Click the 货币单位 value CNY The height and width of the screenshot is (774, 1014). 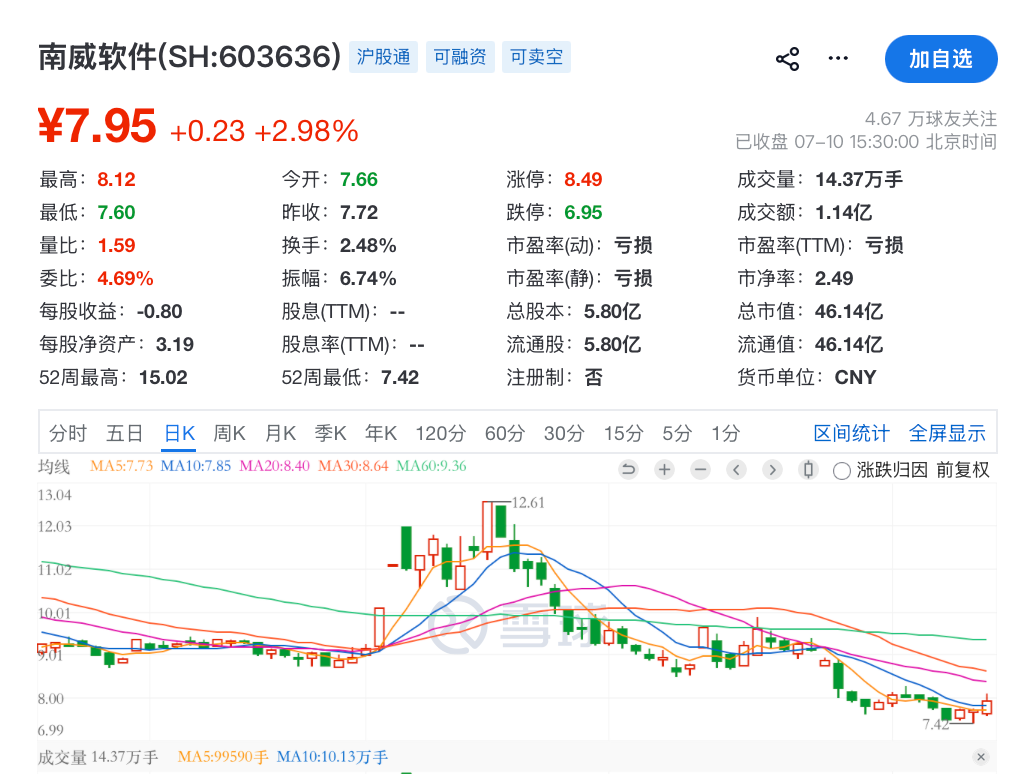point(856,377)
